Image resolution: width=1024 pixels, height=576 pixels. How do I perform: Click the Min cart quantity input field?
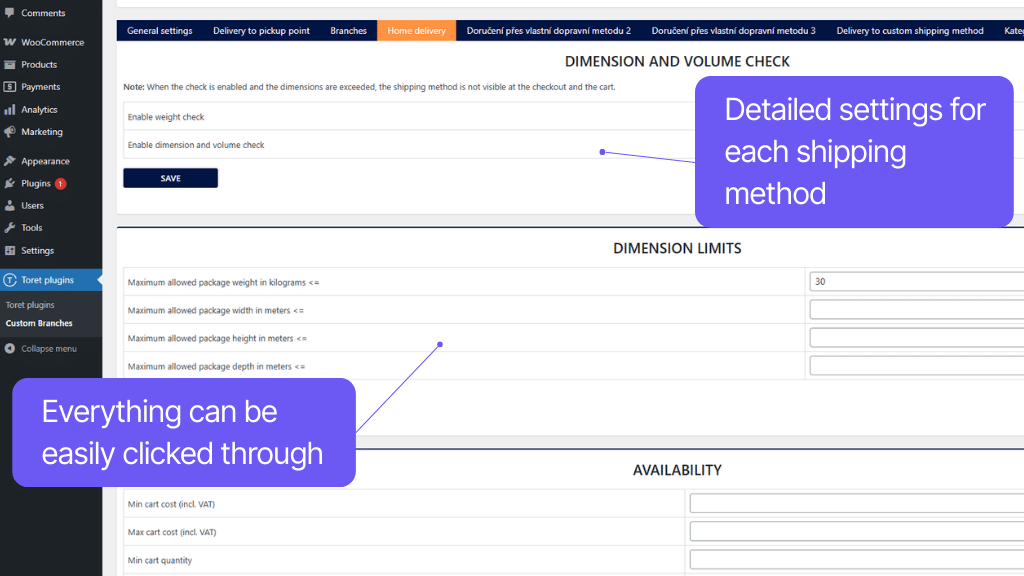(857, 560)
